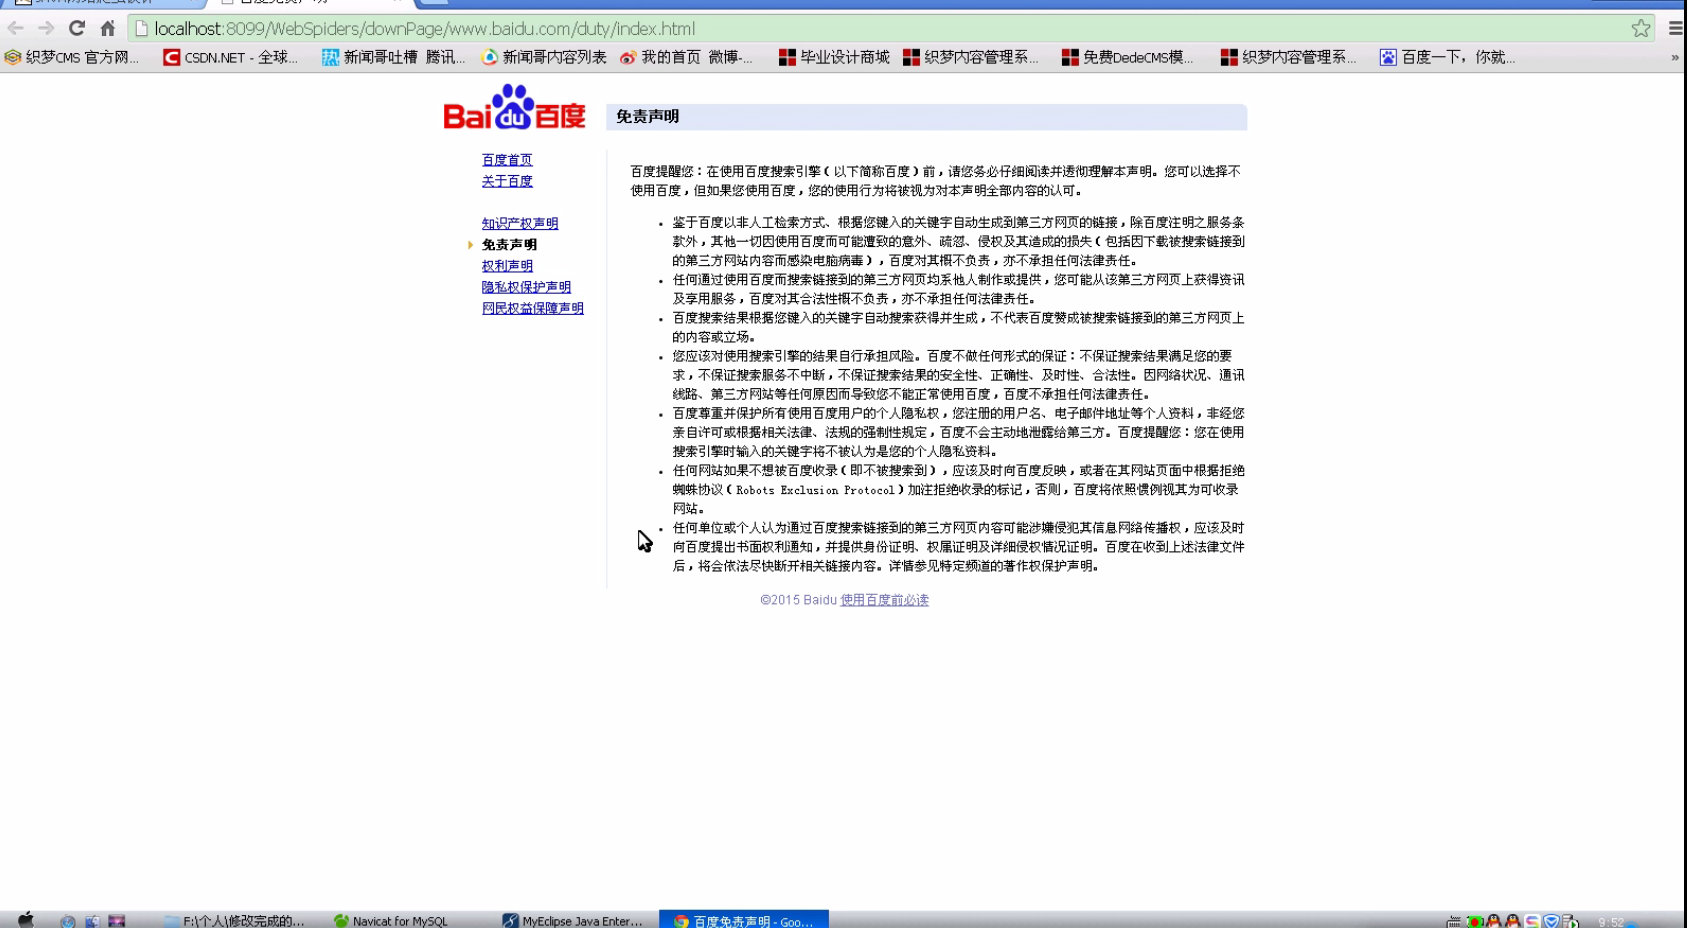The width and height of the screenshot is (1687, 928).
Task: Open the 新闻哥内容列表 bookmark
Action: [x=544, y=58]
